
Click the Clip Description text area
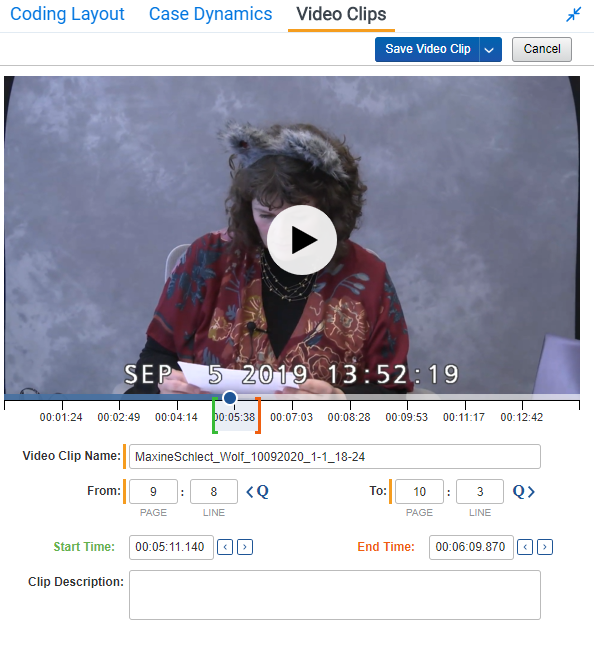pyautogui.click(x=335, y=595)
